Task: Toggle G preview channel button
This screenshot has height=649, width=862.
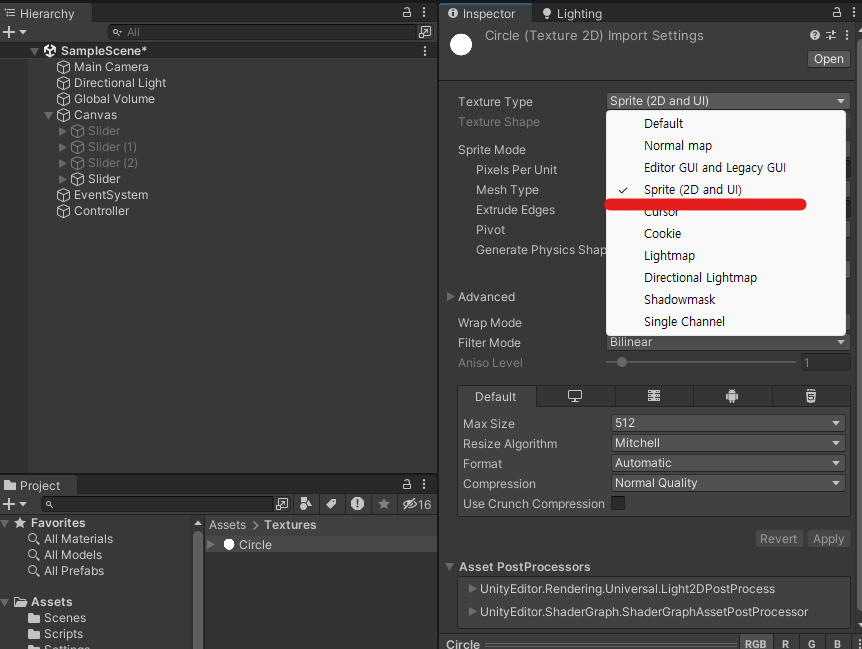Action: click(811, 644)
